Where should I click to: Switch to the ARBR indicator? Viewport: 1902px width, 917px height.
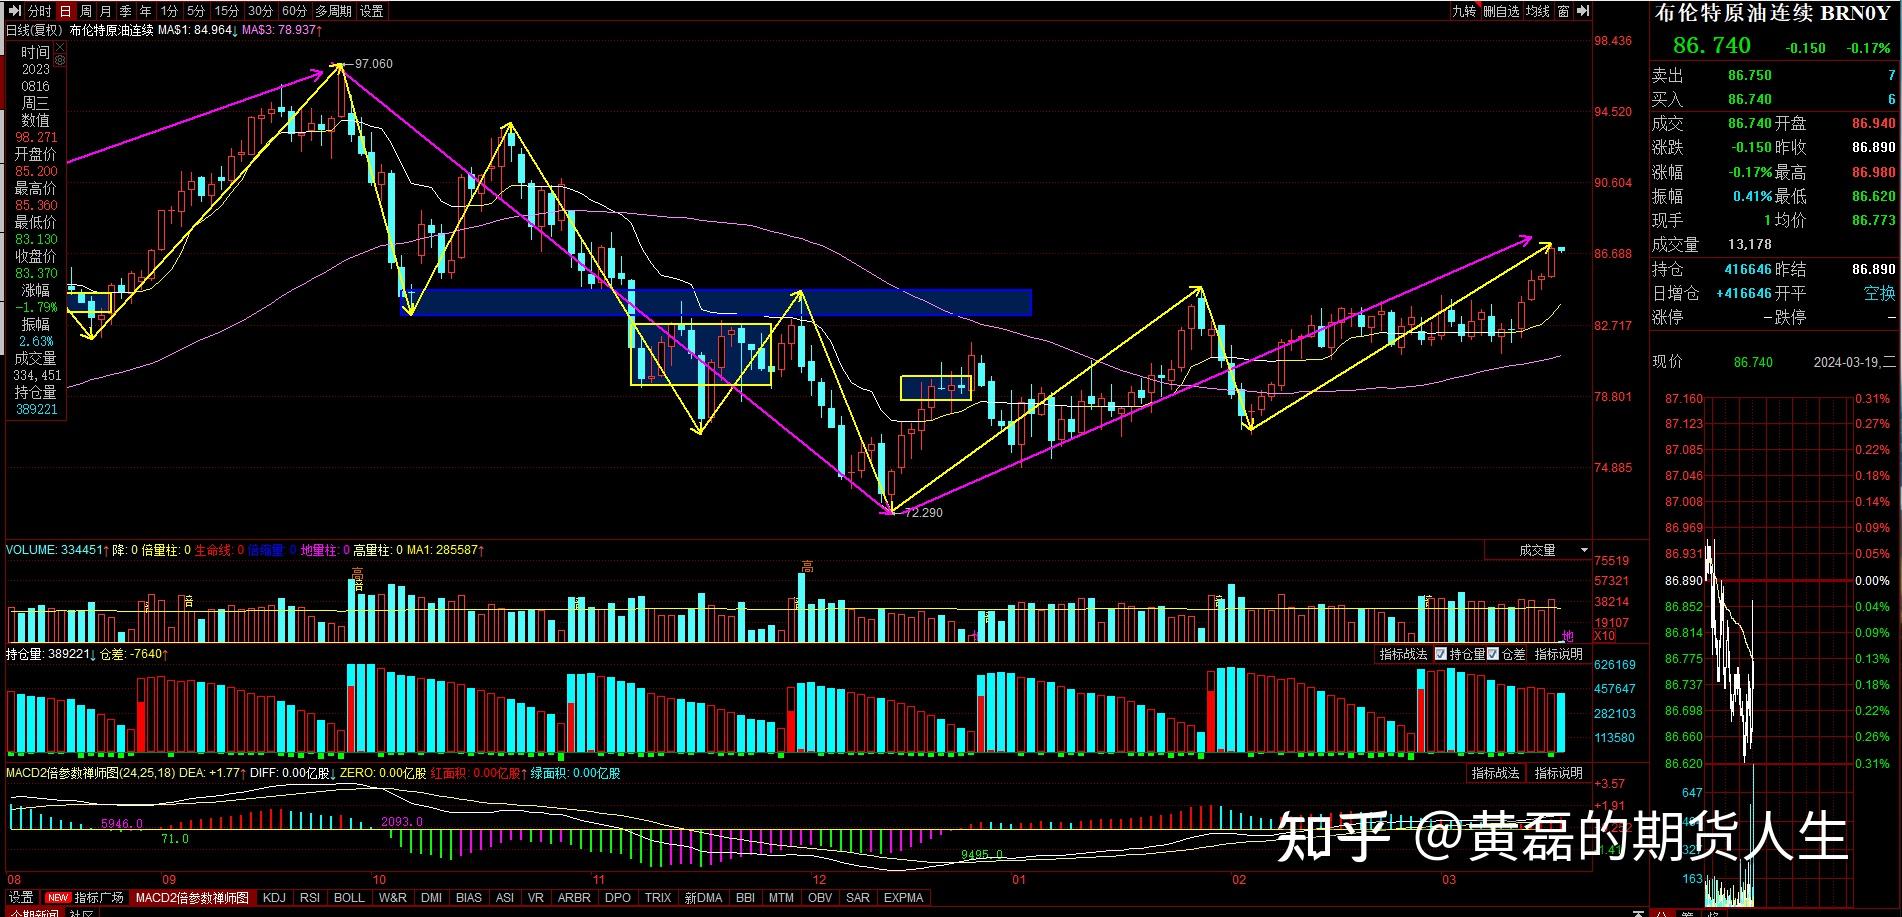[x=574, y=897]
